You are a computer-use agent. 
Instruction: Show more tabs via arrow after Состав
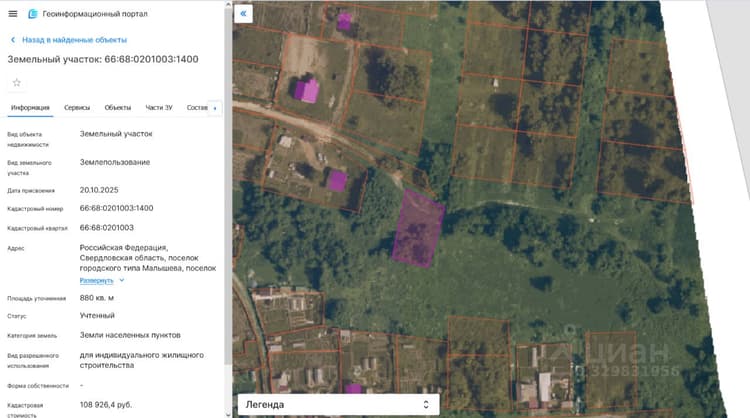pyautogui.click(x=215, y=108)
